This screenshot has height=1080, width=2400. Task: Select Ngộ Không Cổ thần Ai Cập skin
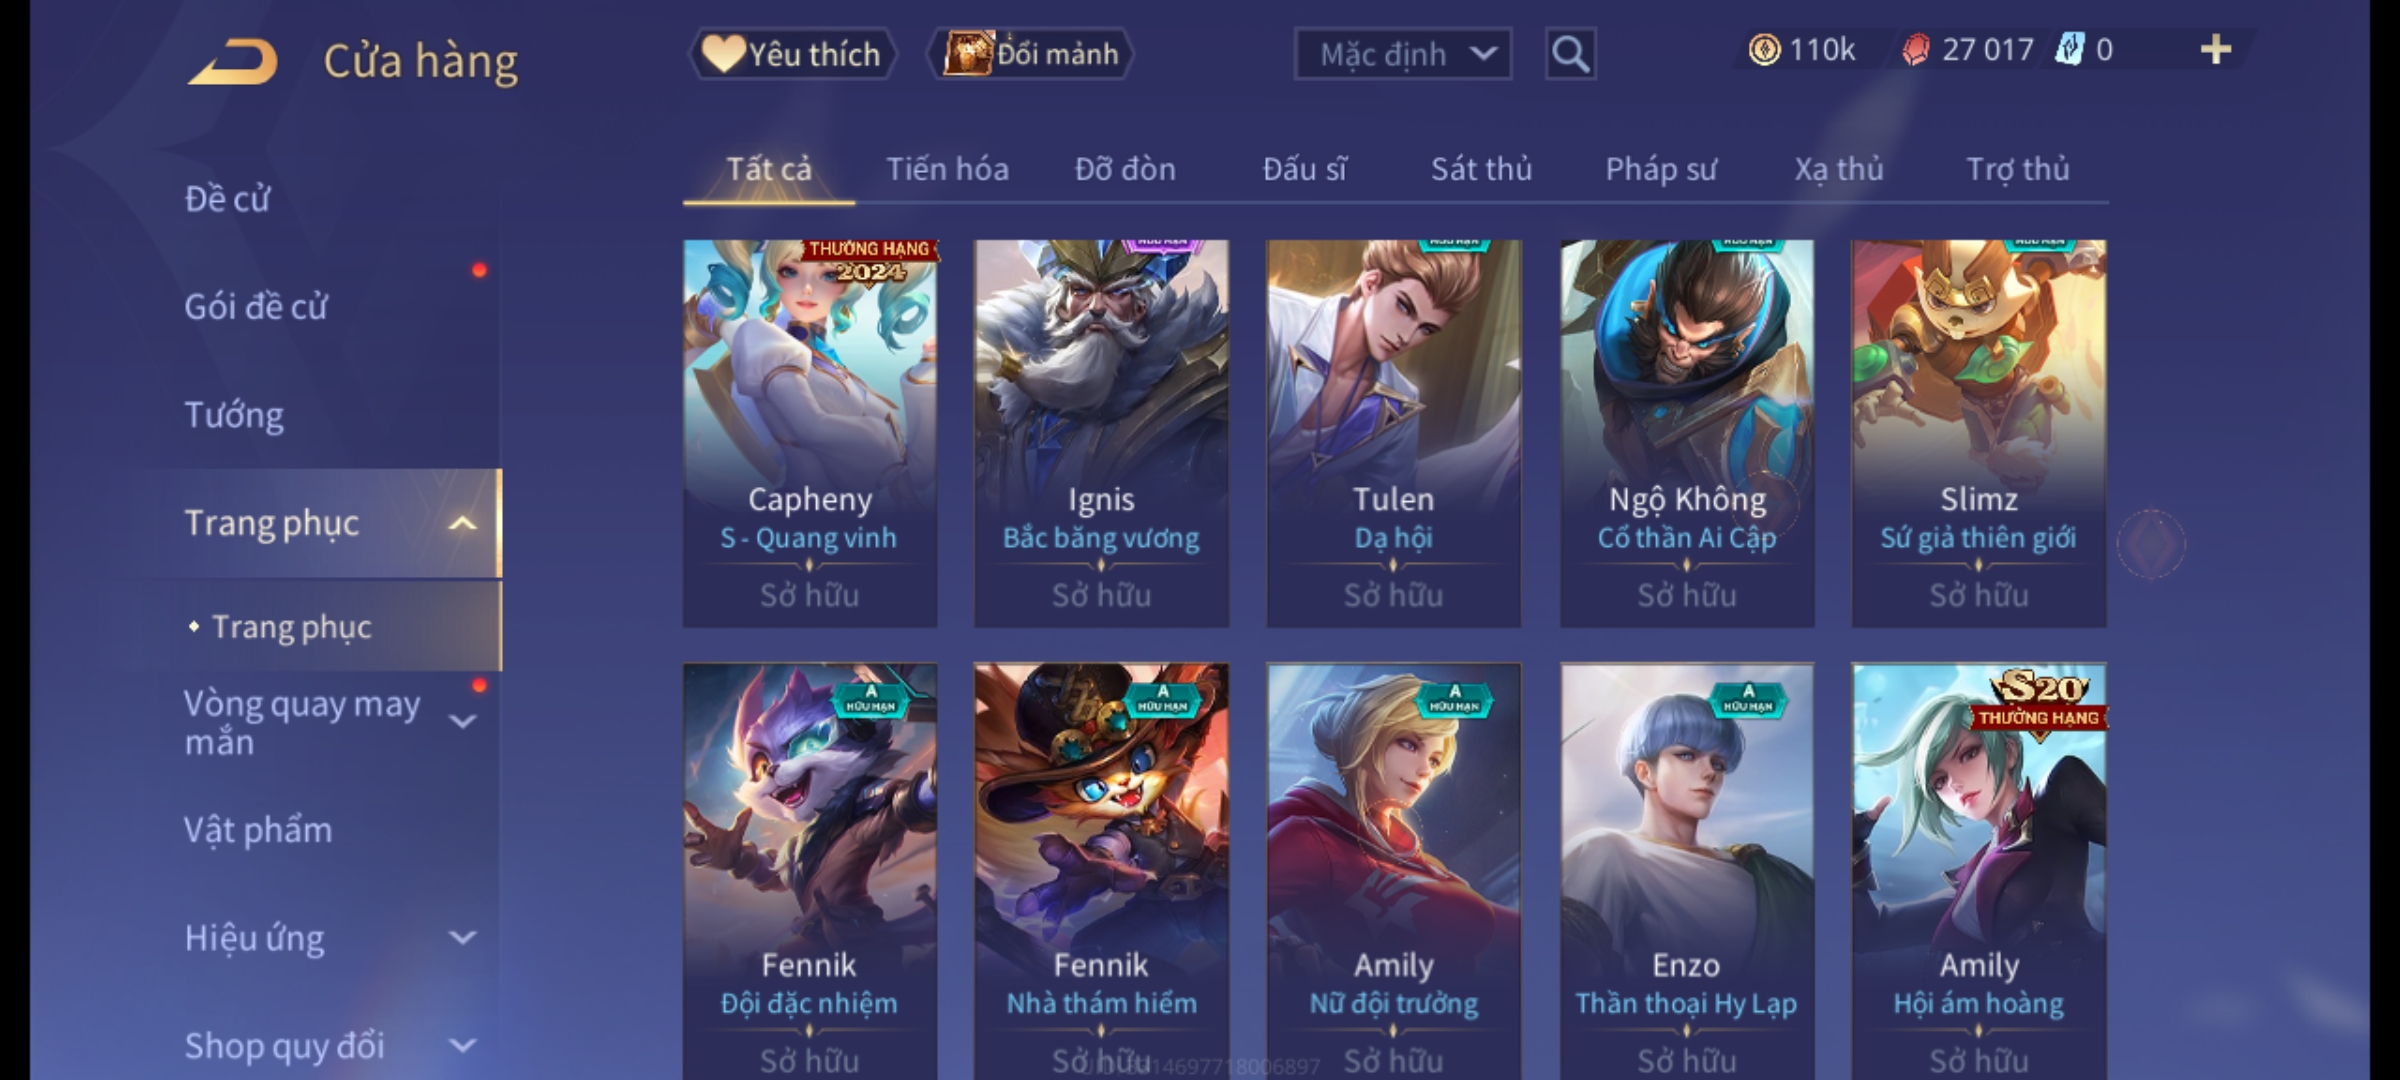click(x=1687, y=433)
